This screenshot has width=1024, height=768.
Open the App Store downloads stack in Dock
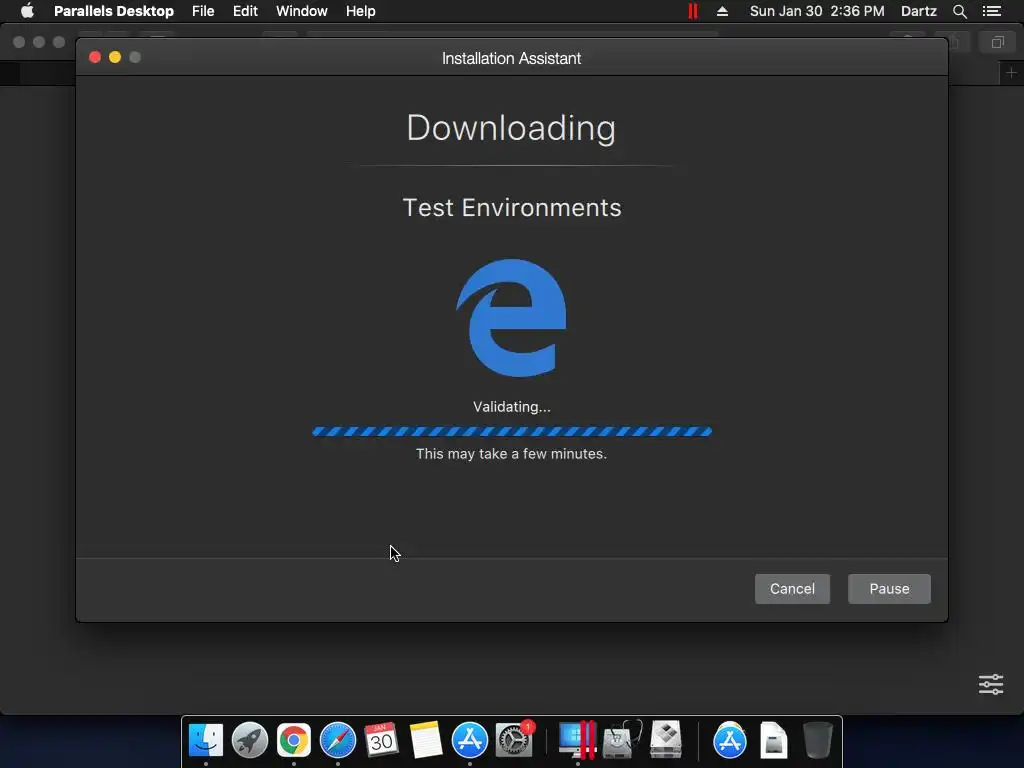tap(729, 741)
